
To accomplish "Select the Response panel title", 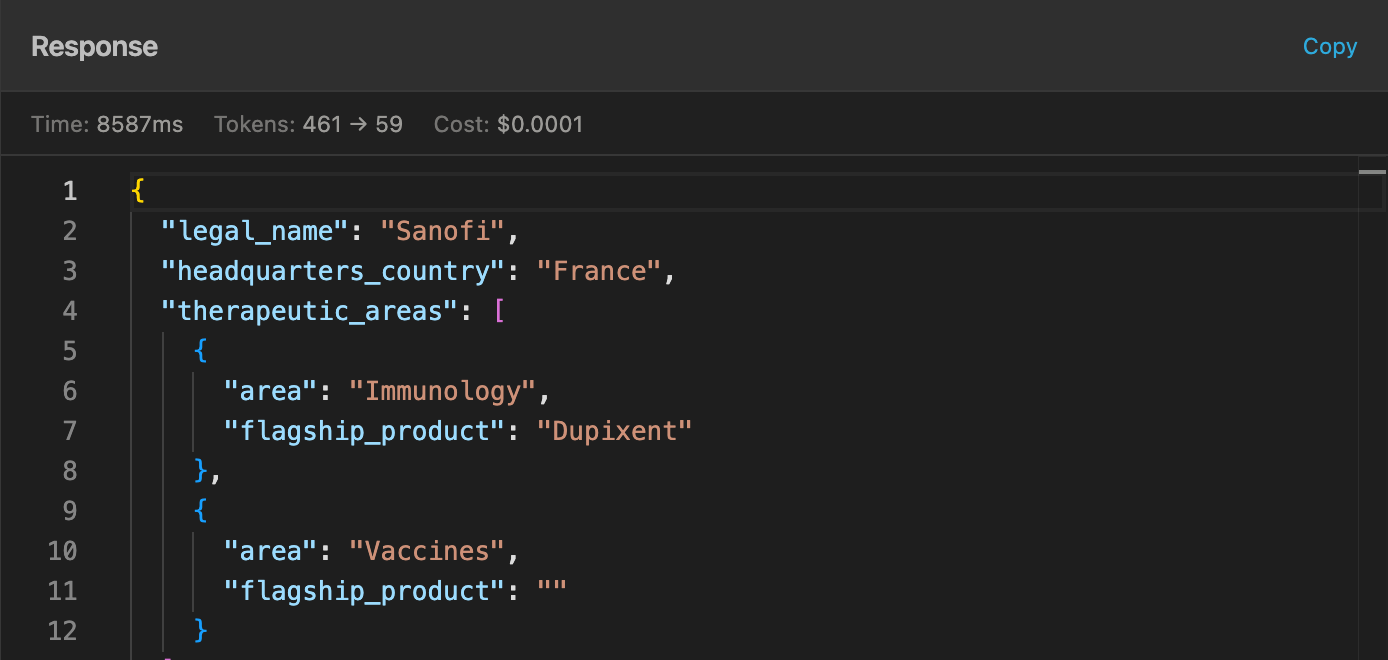I will 94,47.
